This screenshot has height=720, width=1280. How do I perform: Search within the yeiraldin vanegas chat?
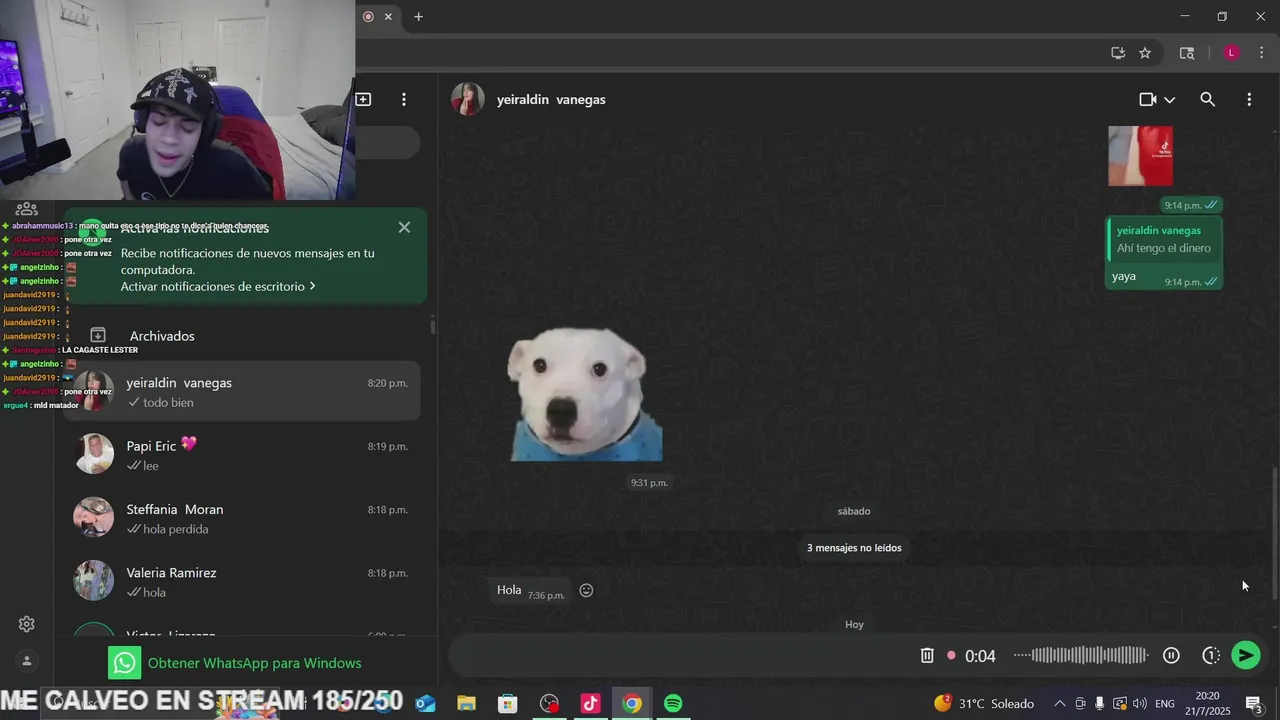(1207, 100)
